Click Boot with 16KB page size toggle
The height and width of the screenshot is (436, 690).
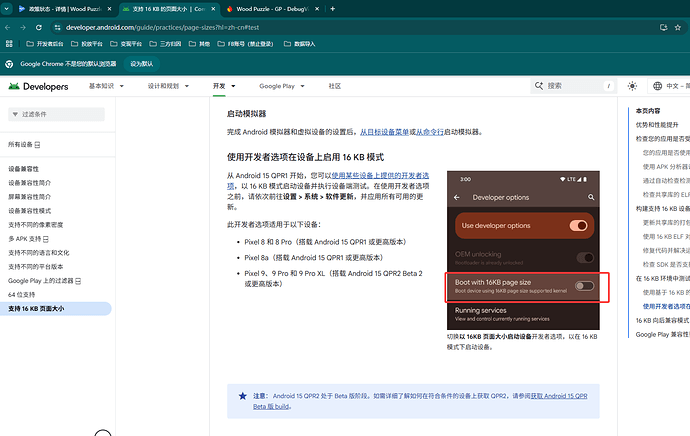pyautogui.click(x=584, y=286)
